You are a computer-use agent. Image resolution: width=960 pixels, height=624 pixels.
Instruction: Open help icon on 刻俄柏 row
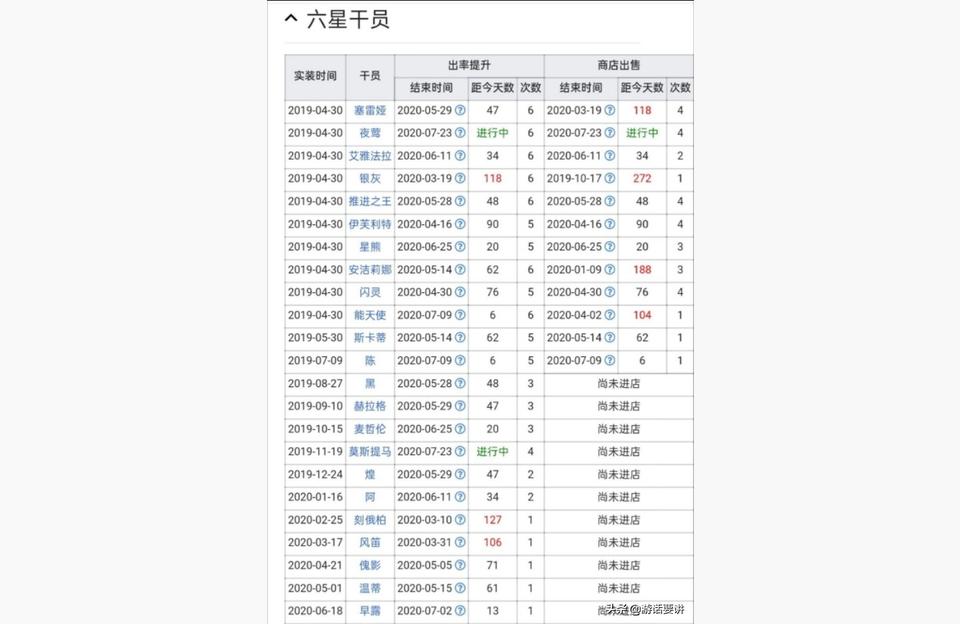click(460, 520)
